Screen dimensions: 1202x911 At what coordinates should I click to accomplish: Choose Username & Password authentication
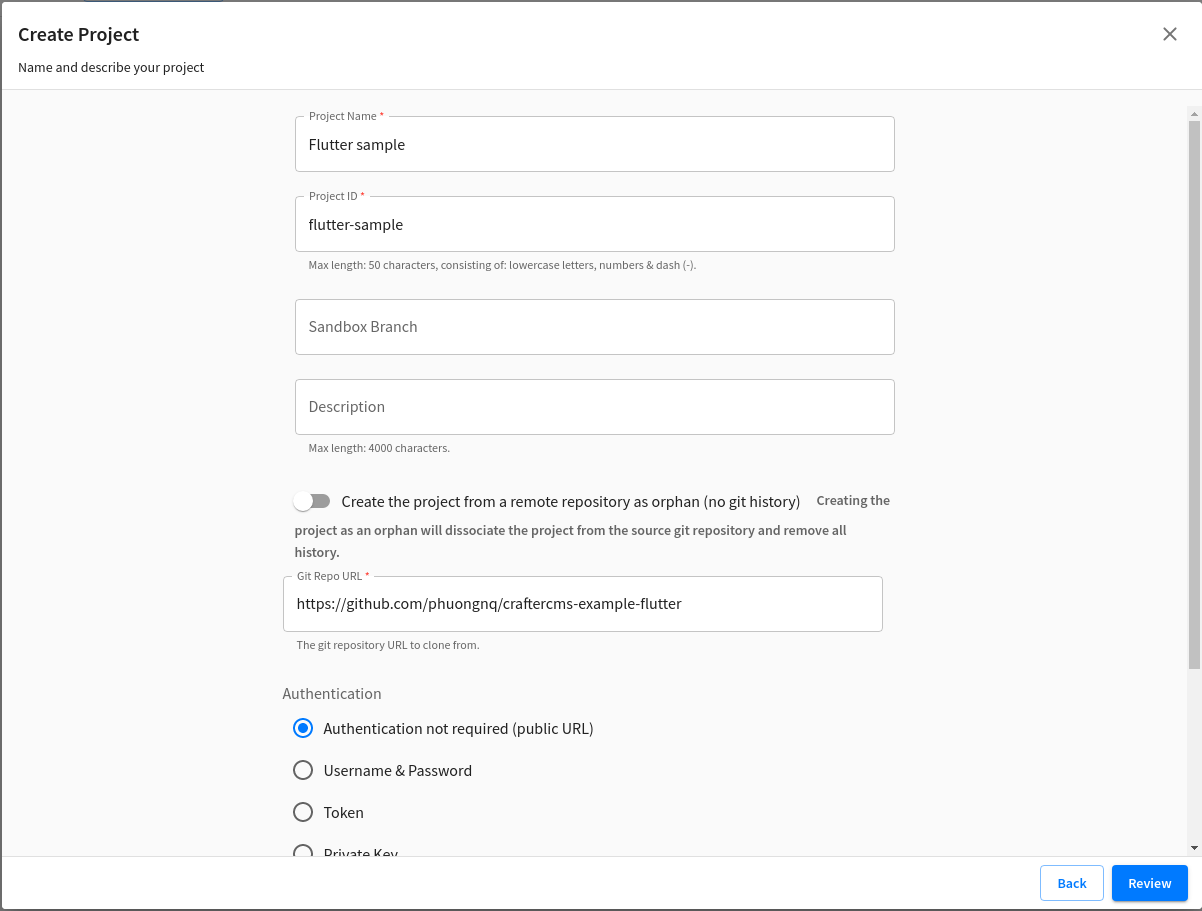click(x=303, y=771)
